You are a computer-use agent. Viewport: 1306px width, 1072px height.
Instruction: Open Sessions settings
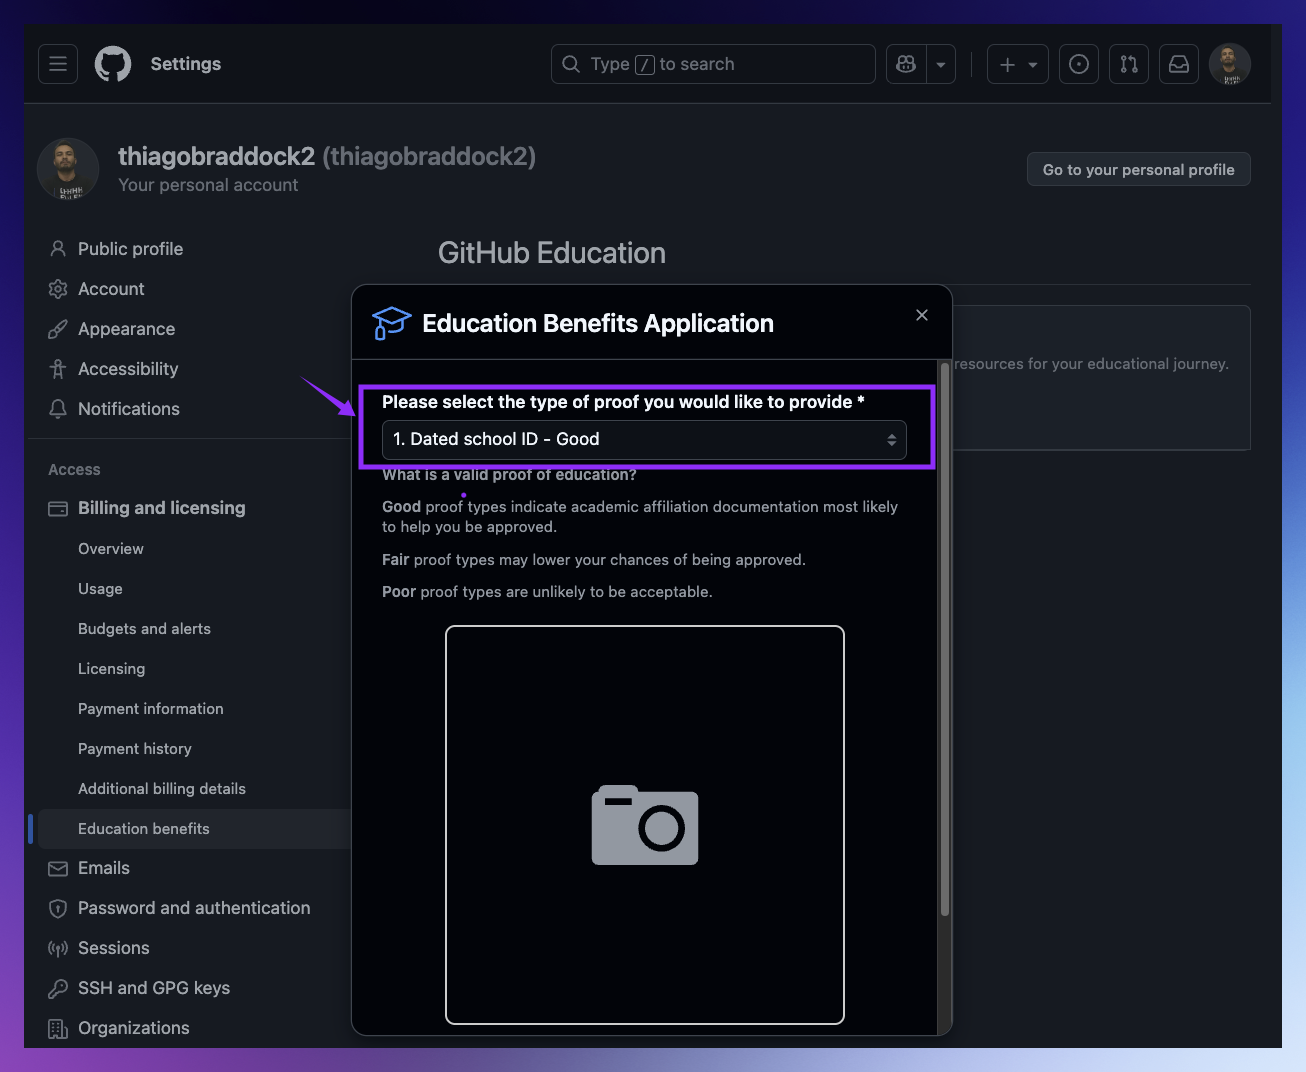click(x=114, y=948)
